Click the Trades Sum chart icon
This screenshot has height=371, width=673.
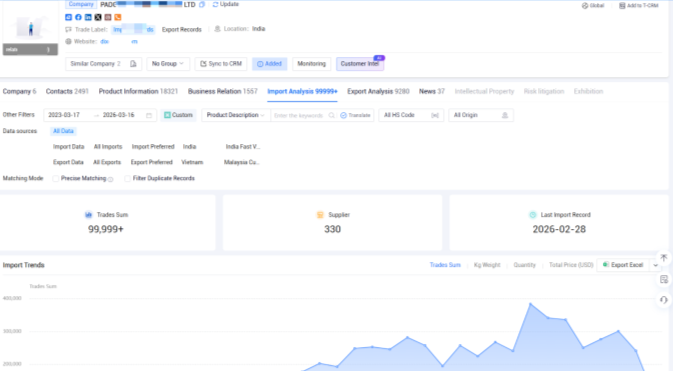click(x=88, y=215)
